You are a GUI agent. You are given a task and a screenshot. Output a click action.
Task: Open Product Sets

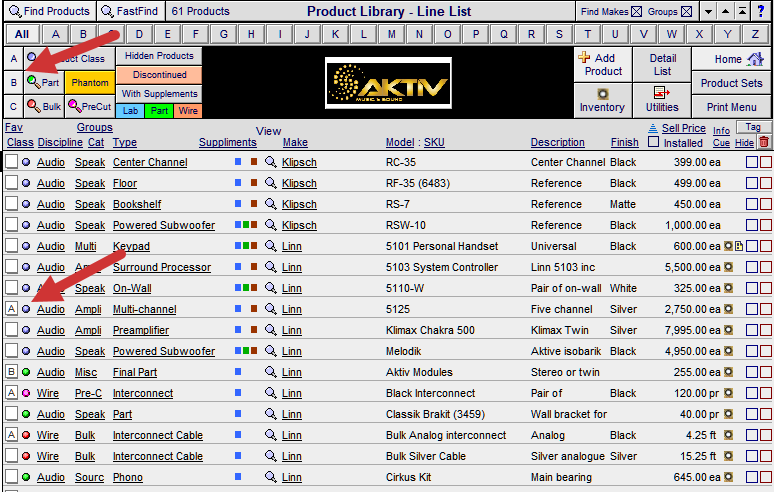tap(732, 83)
